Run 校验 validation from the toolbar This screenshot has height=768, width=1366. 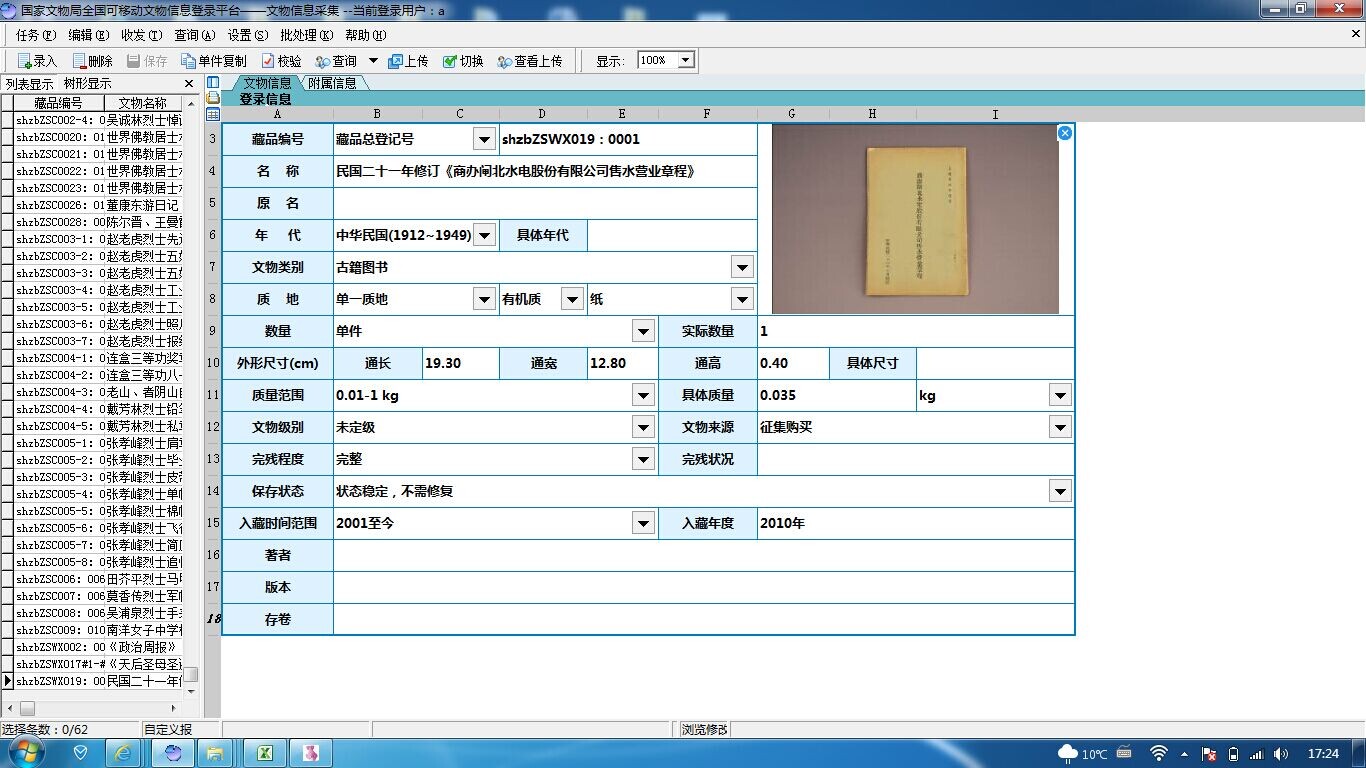(x=281, y=61)
